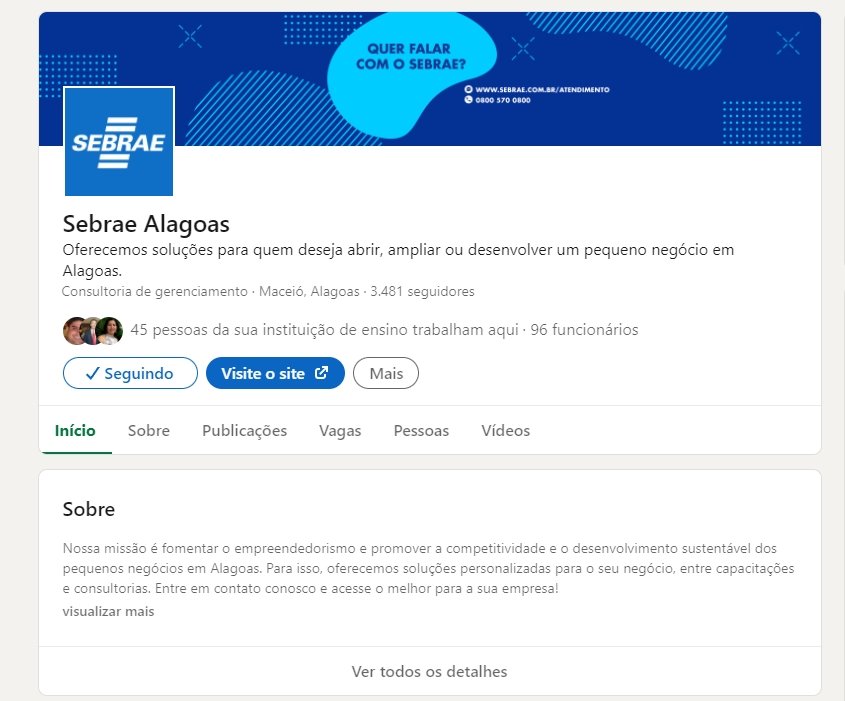Click the SEBRAE logo profile picture
Screen dimensions: 845x701
point(119,141)
